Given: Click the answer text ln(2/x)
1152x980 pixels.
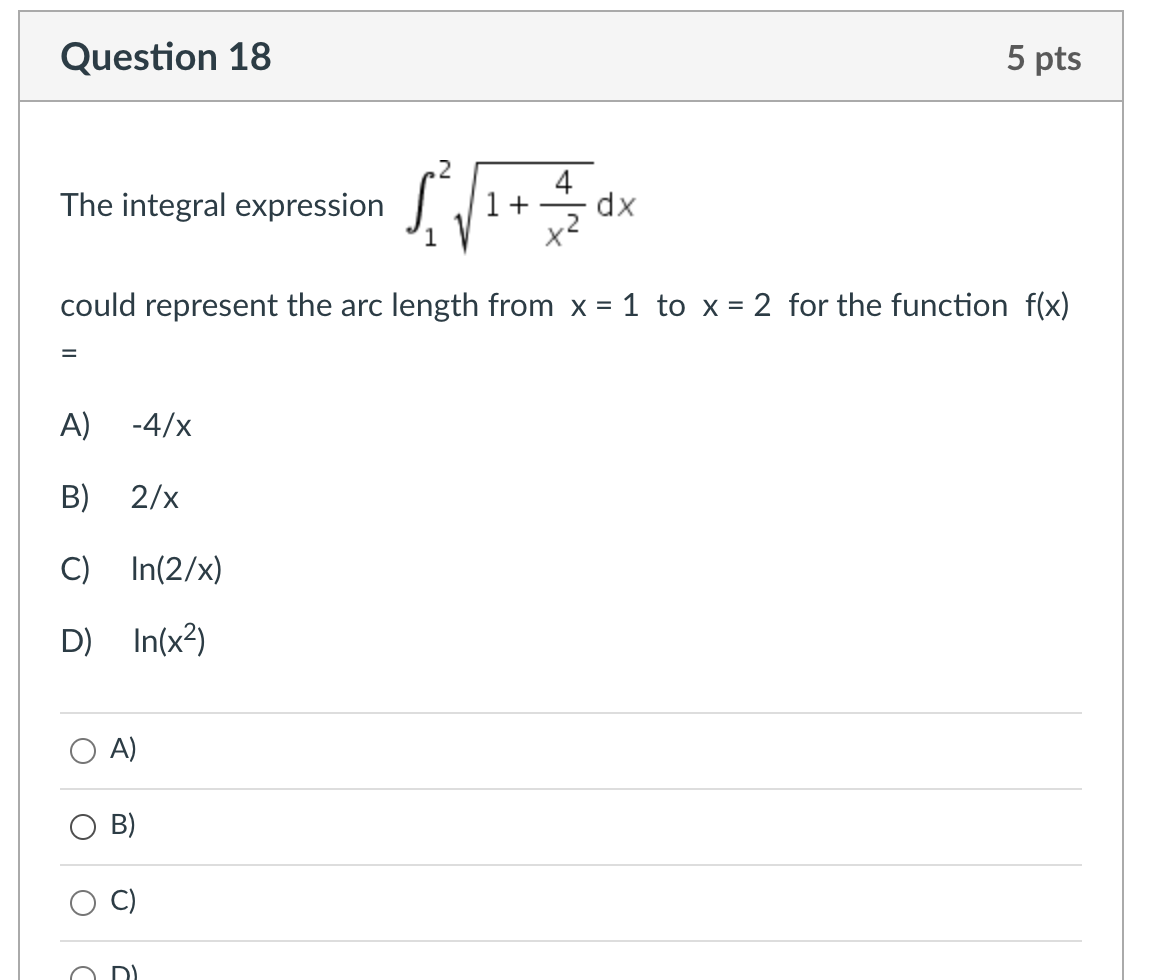Looking at the screenshot, I should point(177,570).
